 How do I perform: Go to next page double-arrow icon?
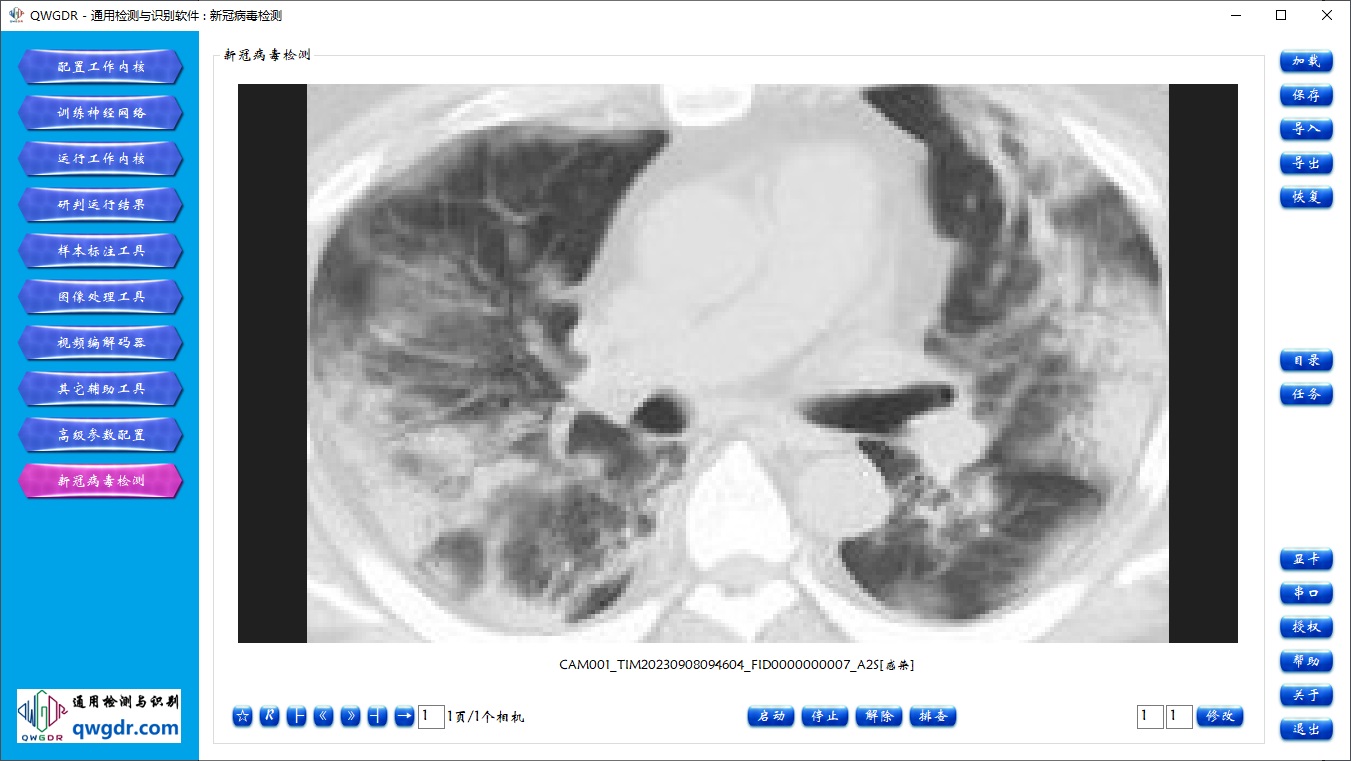click(x=350, y=716)
